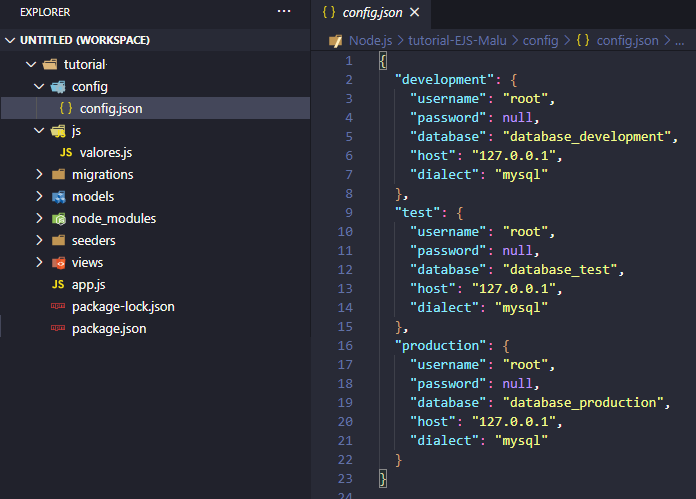The image size is (696, 499).
Task: Click the braces icon in the breadcrumb
Action: (x=583, y=40)
